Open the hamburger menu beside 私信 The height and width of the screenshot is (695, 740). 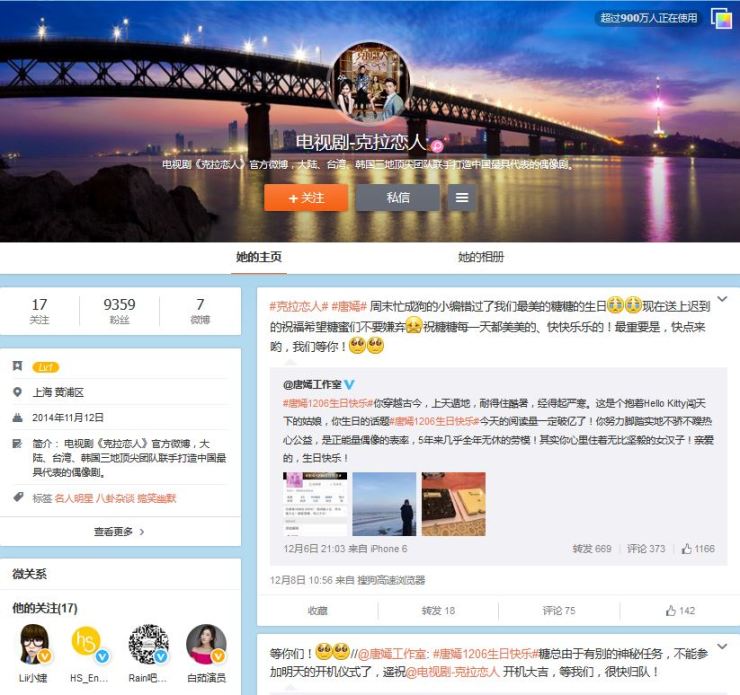(x=461, y=198)
